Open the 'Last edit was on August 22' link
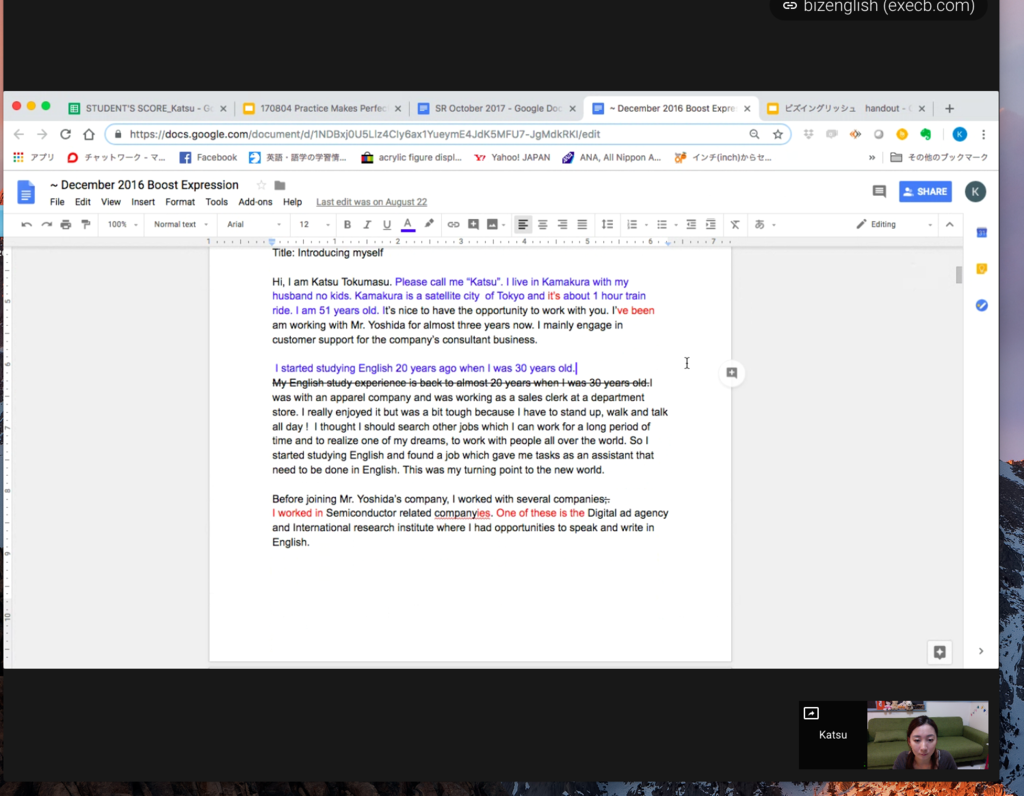 [371, 202]
